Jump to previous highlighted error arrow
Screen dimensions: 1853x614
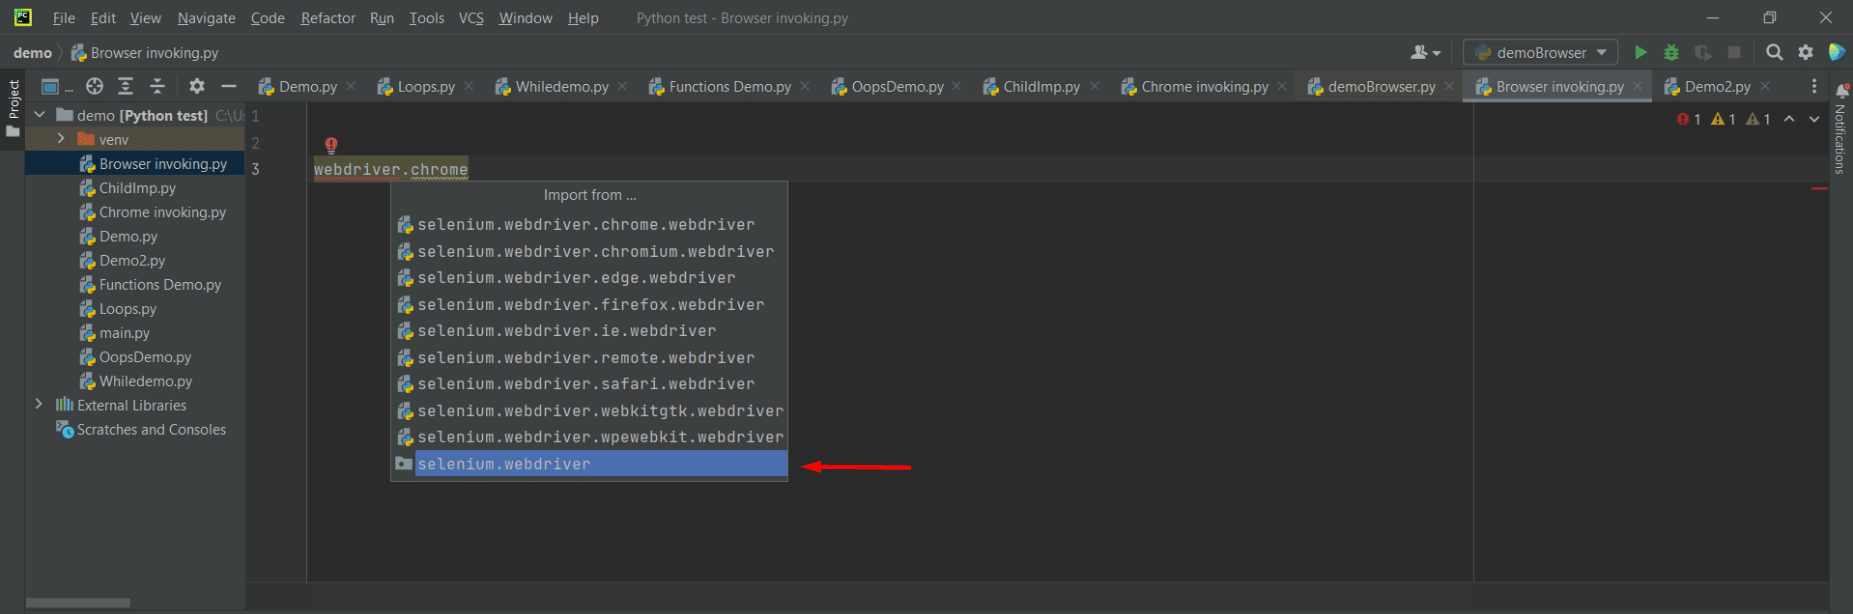click(1789, 119)
